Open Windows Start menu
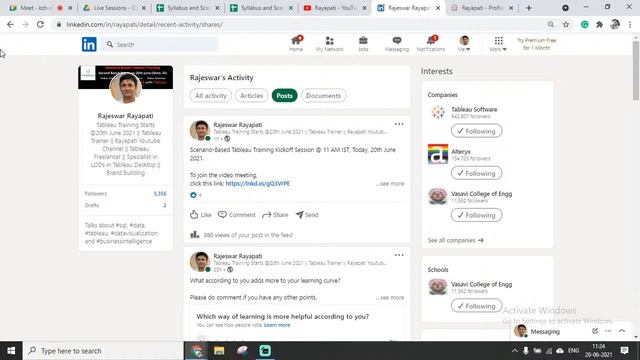640x360 pixels. click(11, 351)
